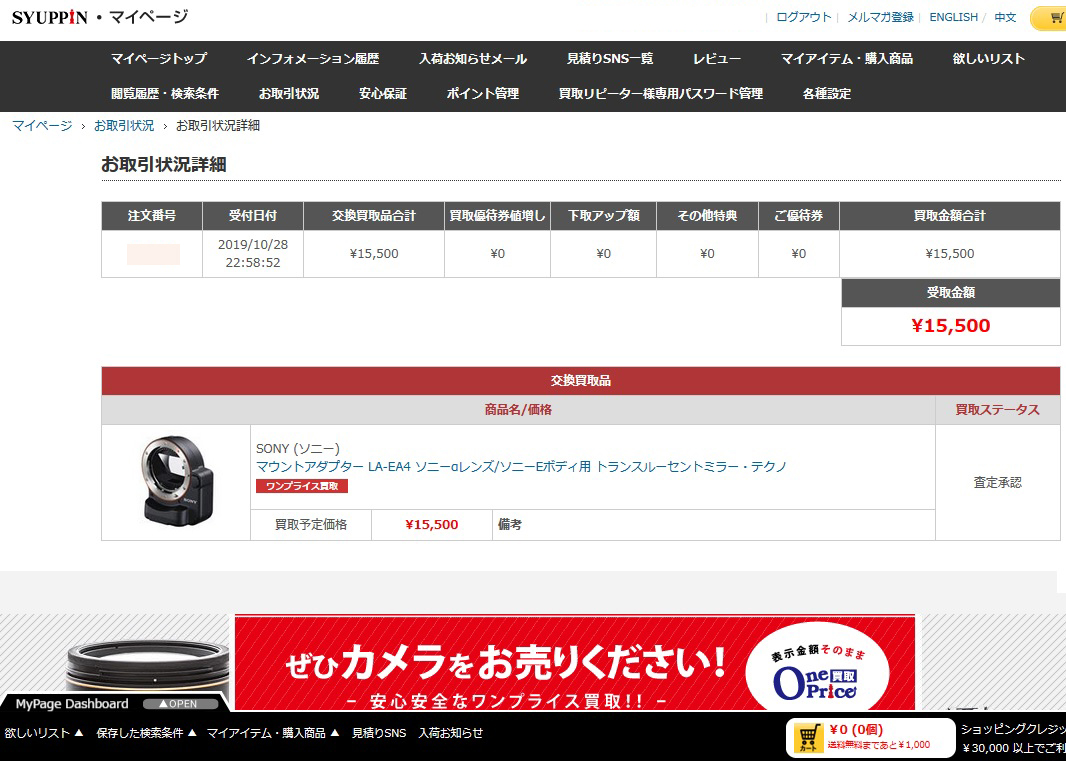Screen dimensions: 1066x761
Task: Open 欲しいリスト in top navigation
Action: click(988, 59)
